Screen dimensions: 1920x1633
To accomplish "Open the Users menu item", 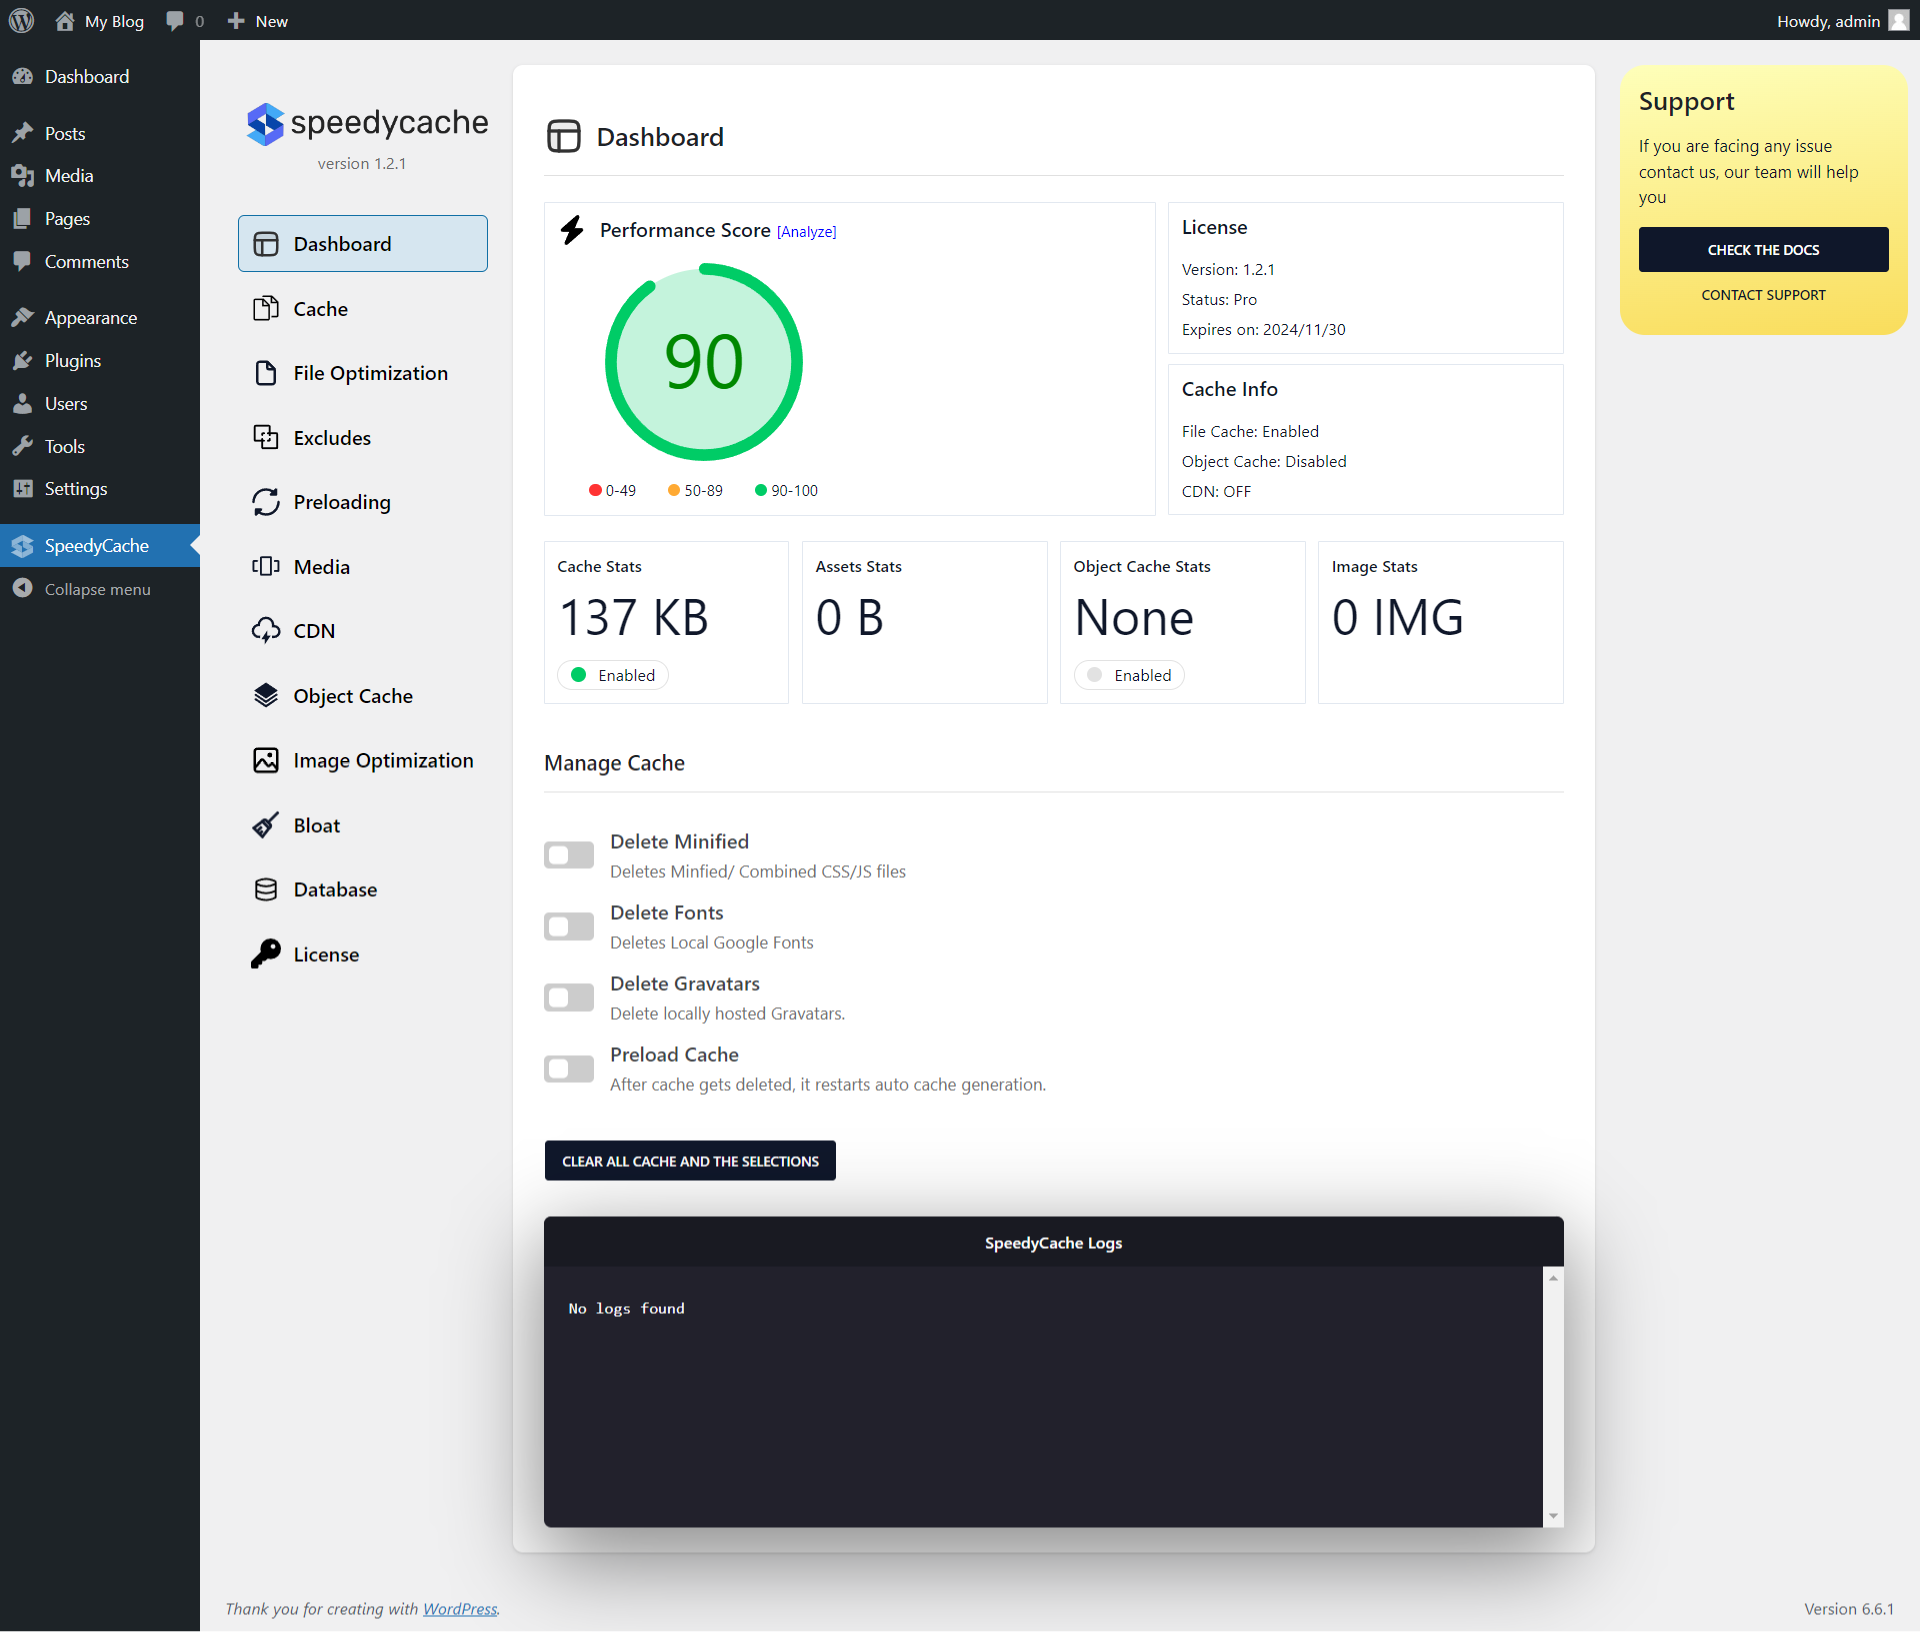I will (100, 404).
